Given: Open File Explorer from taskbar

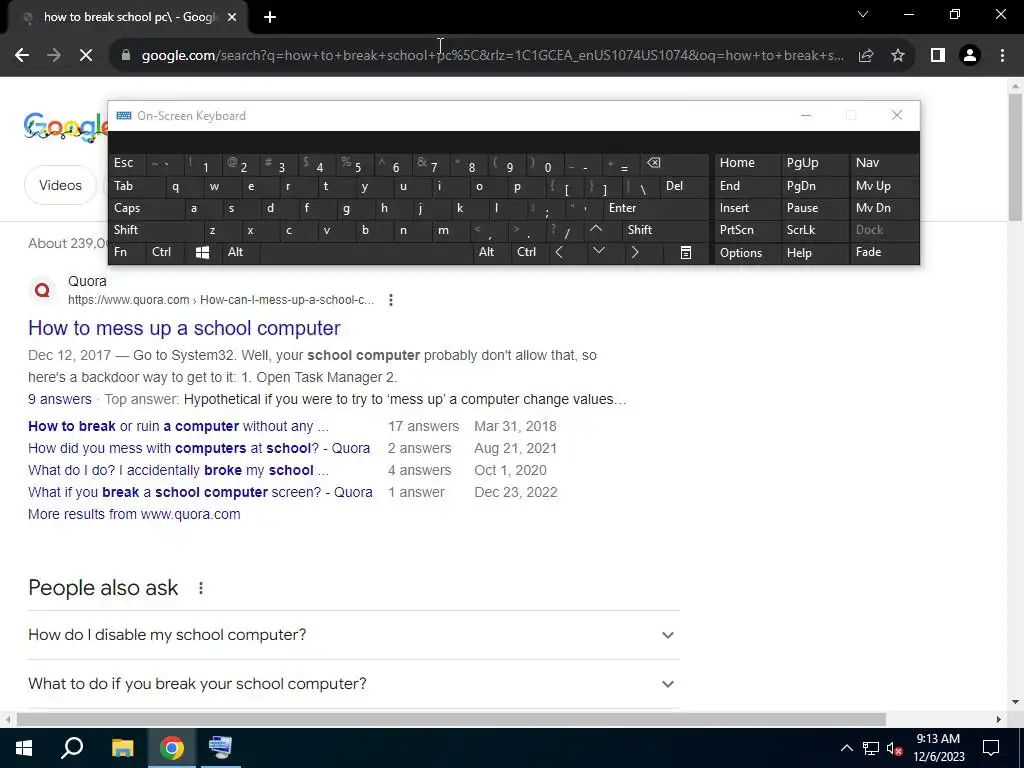Looking at the screenshot, I should [122, 747].
